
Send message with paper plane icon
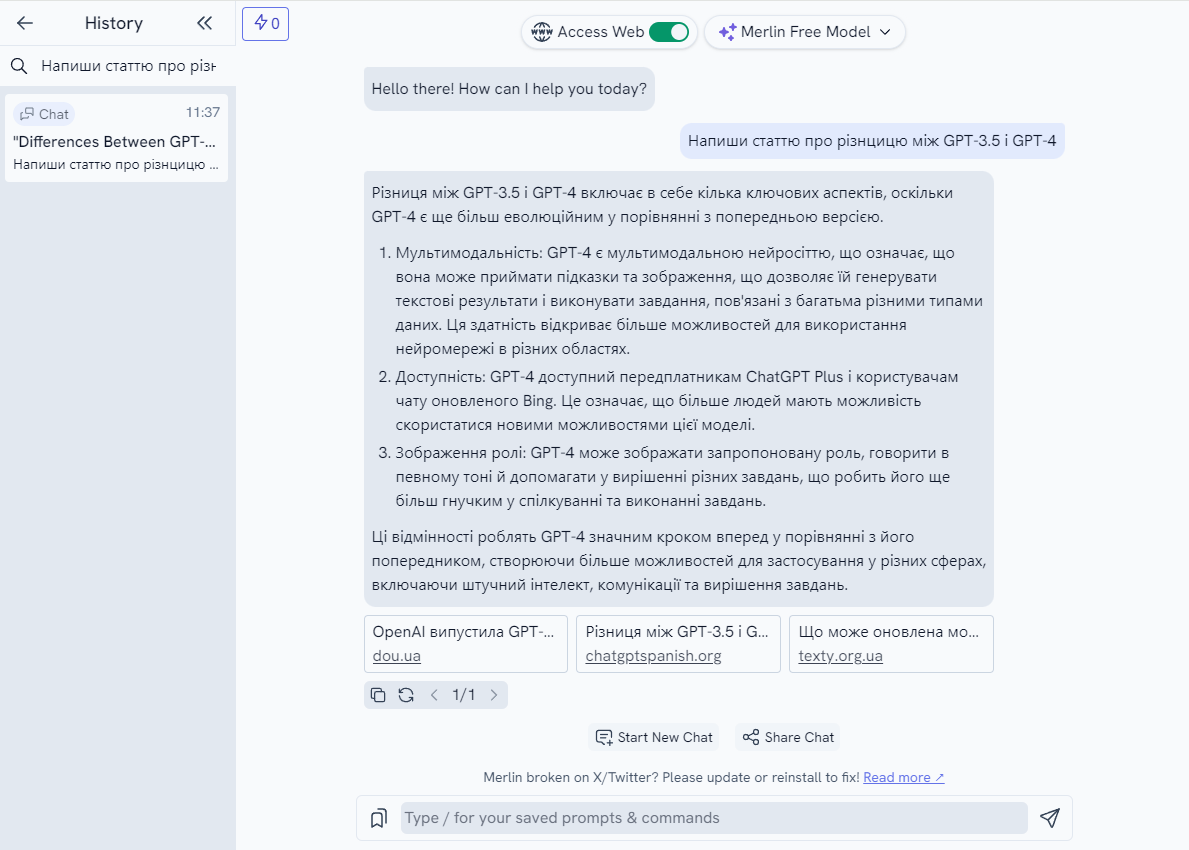click(1049, 818)
